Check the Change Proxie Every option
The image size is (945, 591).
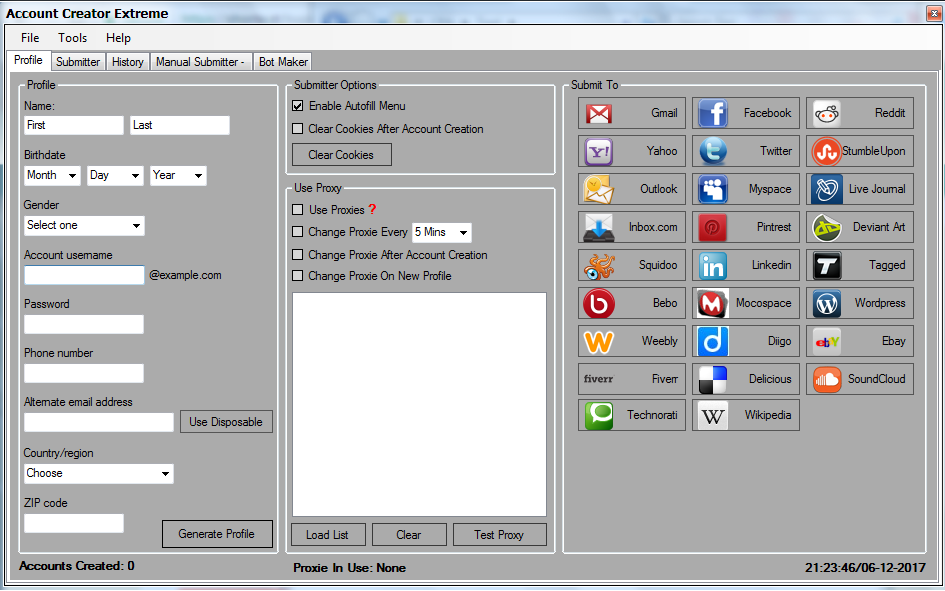298,232
